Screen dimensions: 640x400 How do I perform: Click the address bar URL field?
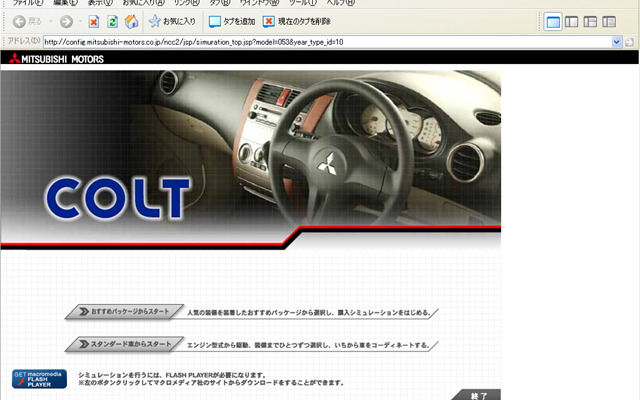click(327, 42)
